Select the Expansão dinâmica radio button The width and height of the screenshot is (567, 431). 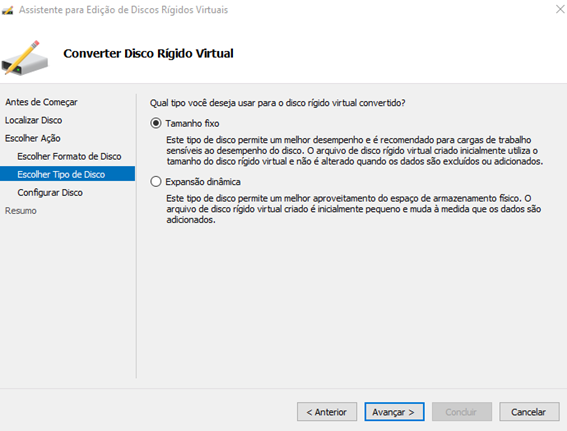click(156, 182)
